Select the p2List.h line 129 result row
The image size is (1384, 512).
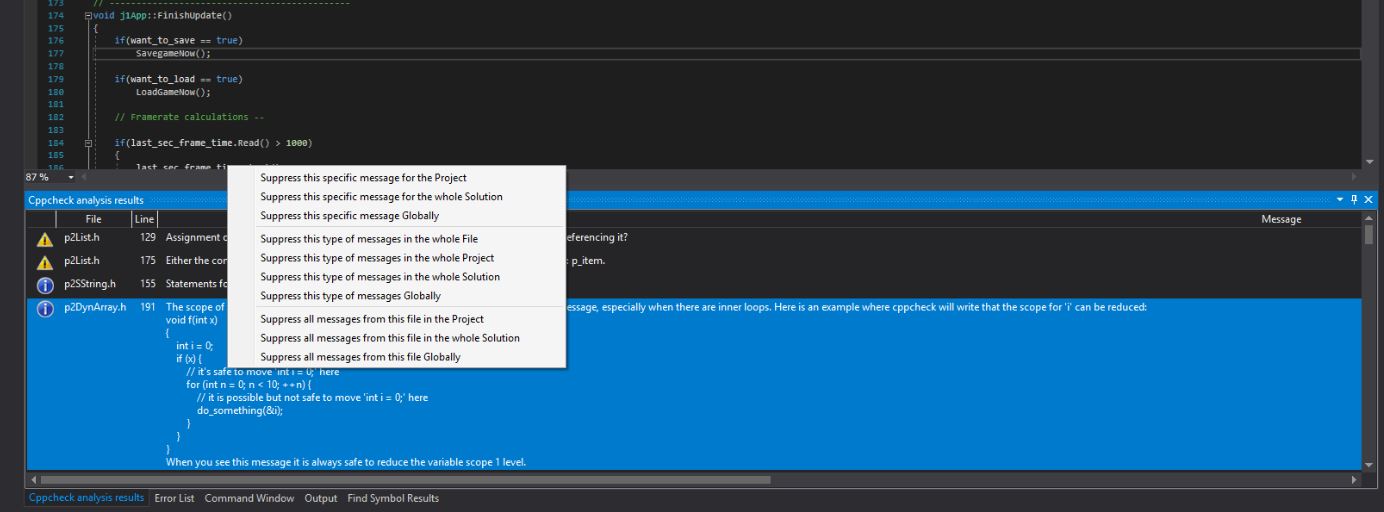pyautogui.click(x=694, y=238)
